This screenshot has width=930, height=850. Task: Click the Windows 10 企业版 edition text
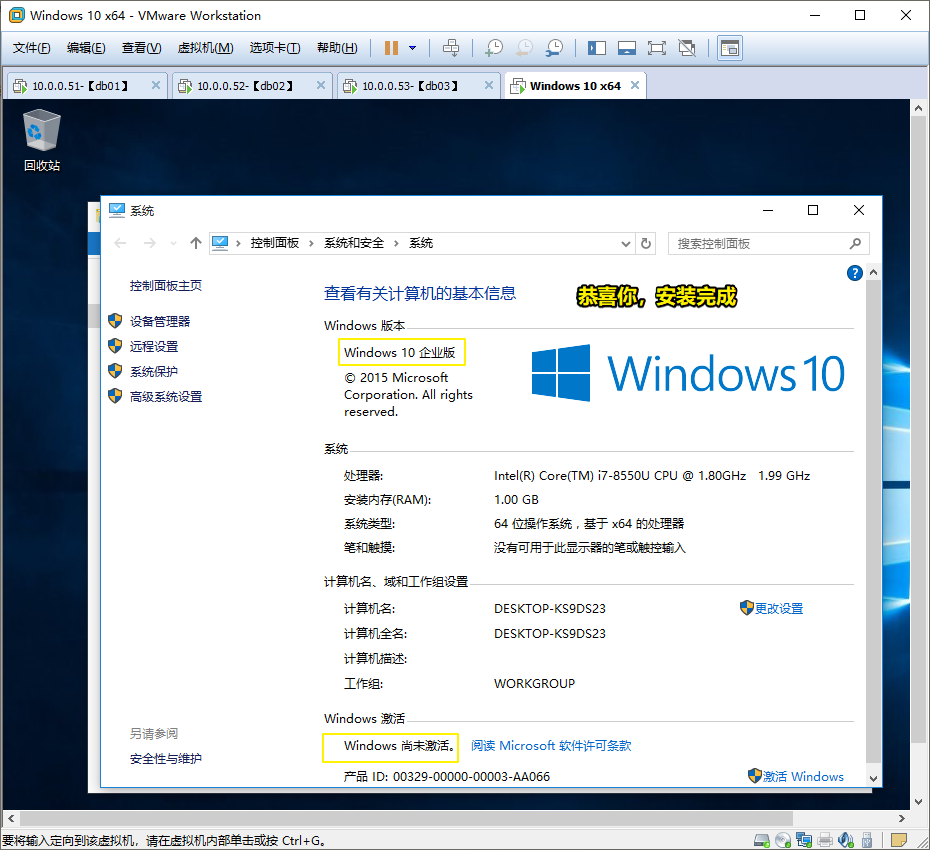point(400,352)
